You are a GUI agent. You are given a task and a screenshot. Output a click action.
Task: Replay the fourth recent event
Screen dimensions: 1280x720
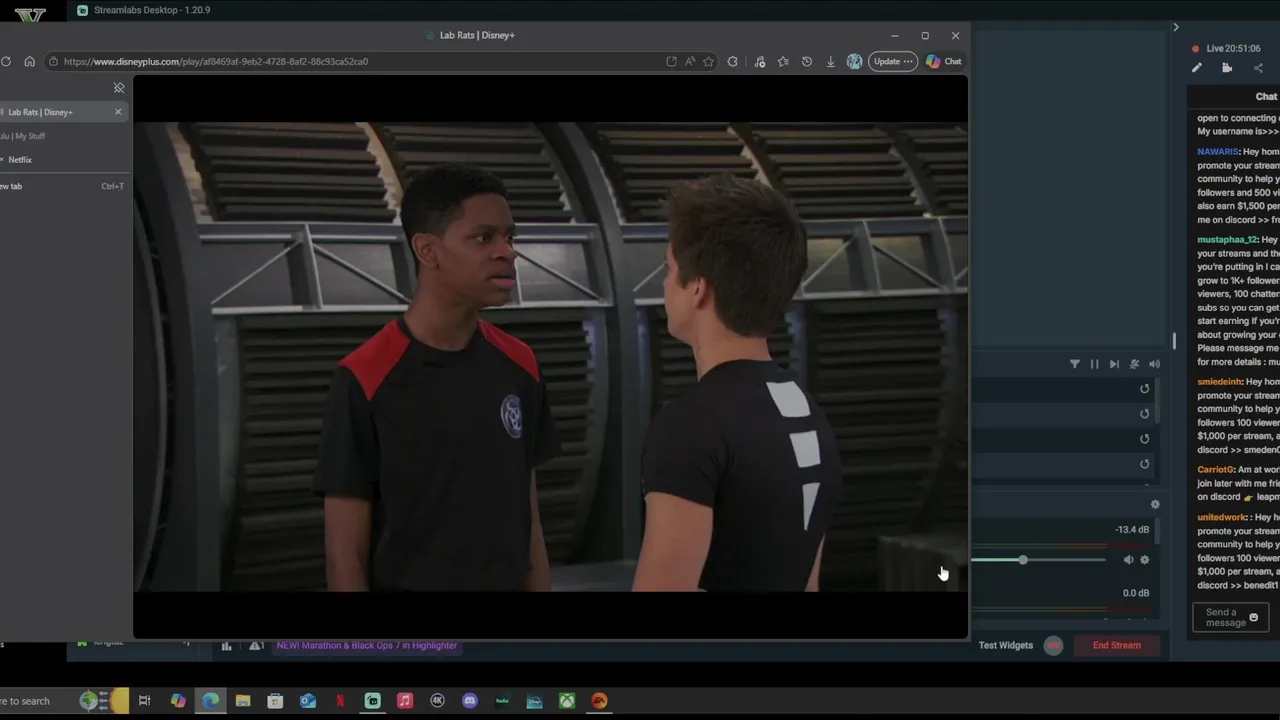[x=1145, y=464]
